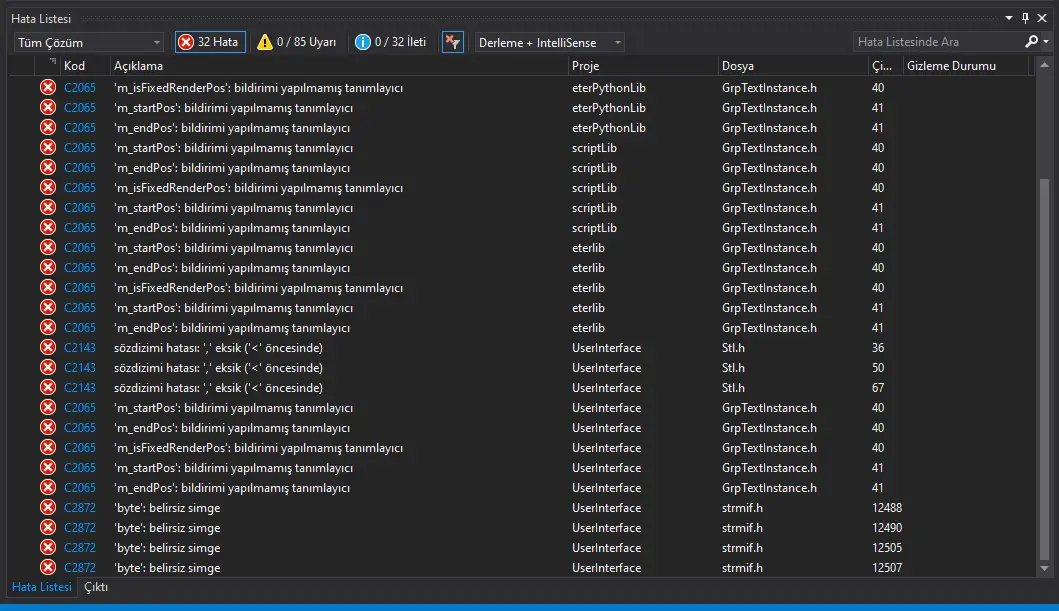The height and width of the screenshot is (611, 1059).
Task: Toggle the 32 Hata errors filter
Action: pyautogui.click(x=209, y=42)
